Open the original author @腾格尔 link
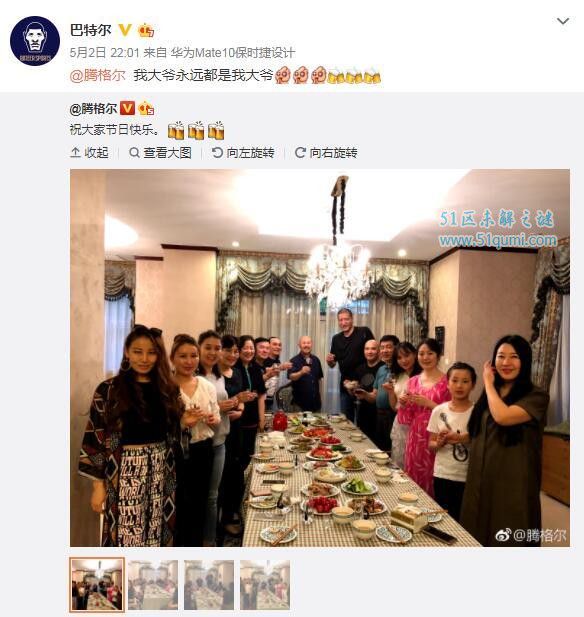584x617 pixels. [93, 108]
